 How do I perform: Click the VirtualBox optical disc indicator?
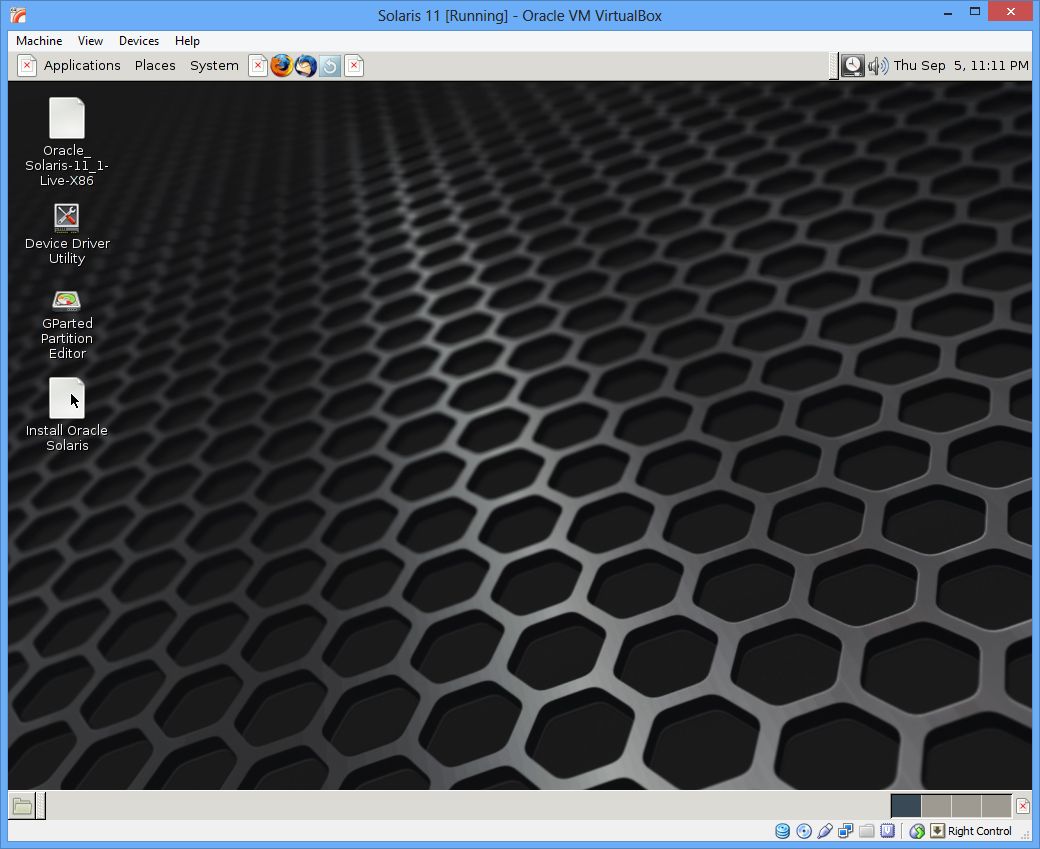click(804, 831)
